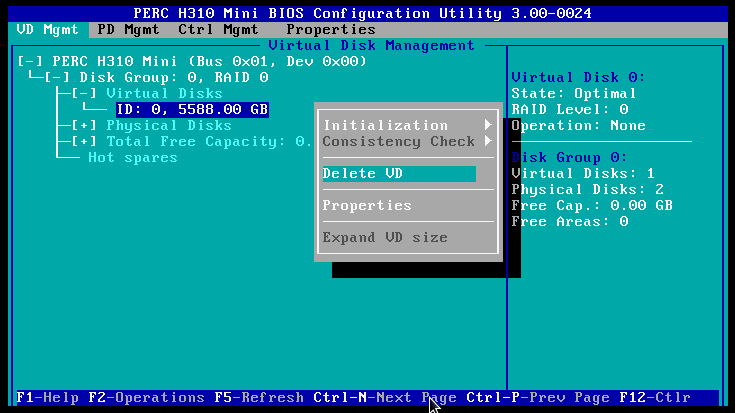Screen dimensions: 736x413
Task: Click F1-Help in the bottom bar
Action: pyautogui.click(x=50, y=397)
